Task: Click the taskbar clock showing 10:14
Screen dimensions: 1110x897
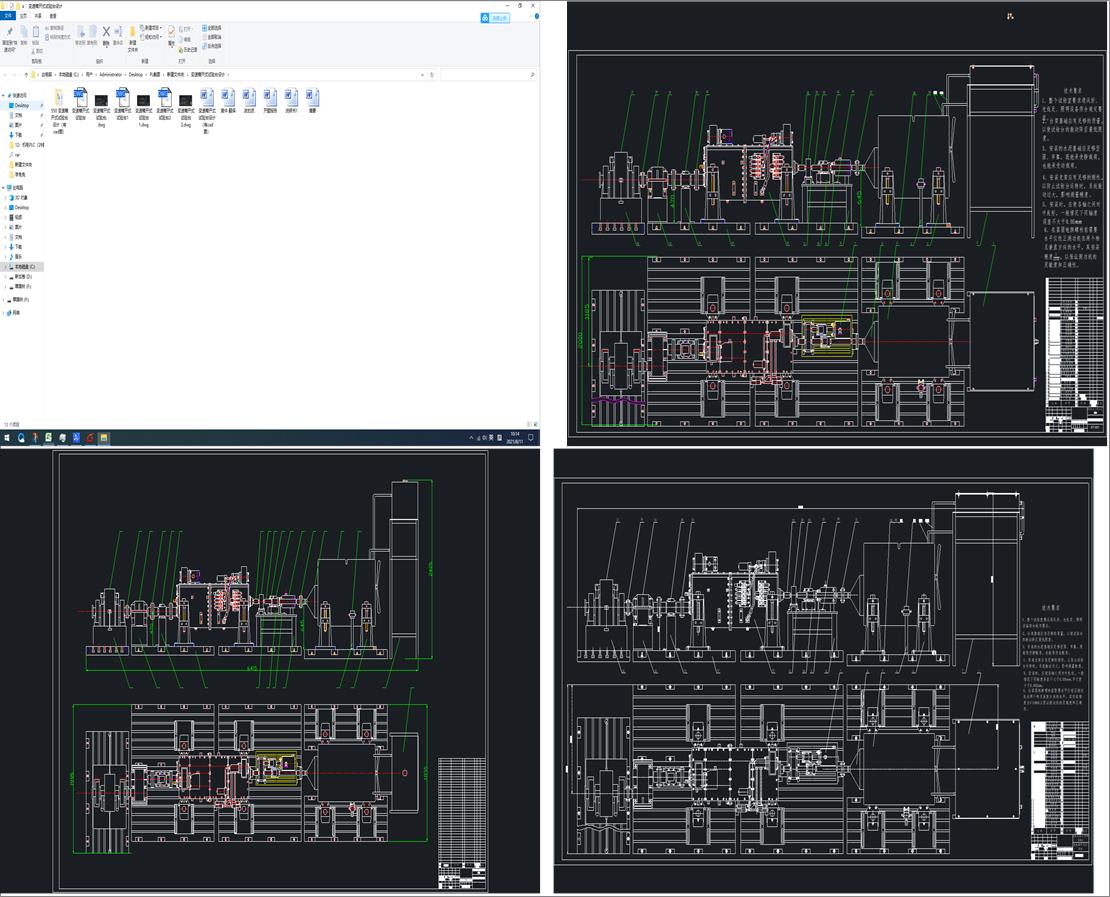Action: [515, 438]
